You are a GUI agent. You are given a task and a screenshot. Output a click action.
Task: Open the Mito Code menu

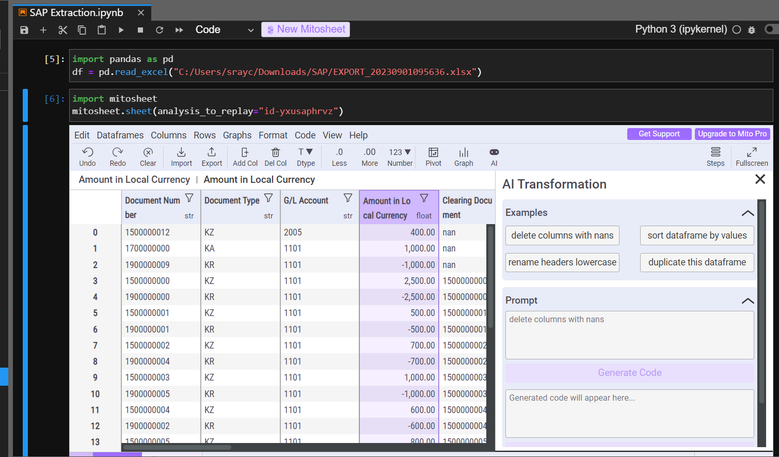pyautogui.click(x=305, y=135)
